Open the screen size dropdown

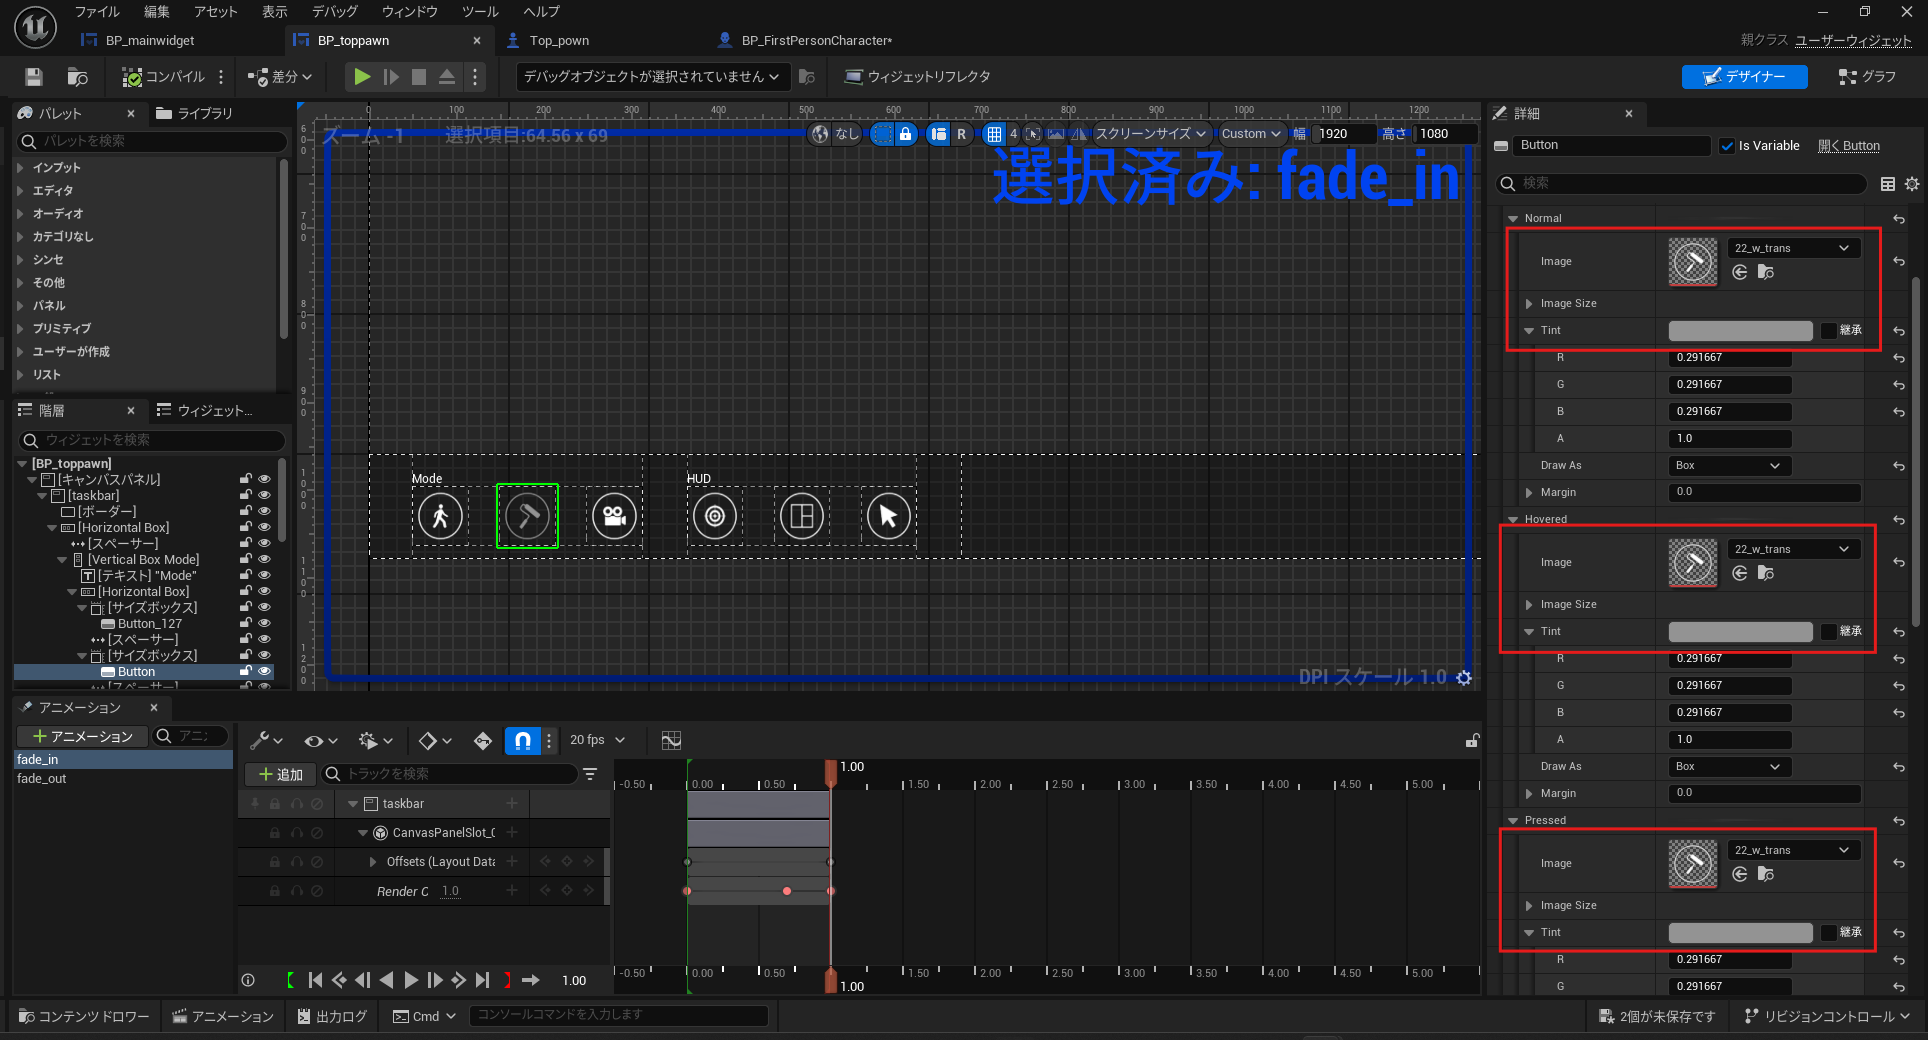tap(1150, 134)
